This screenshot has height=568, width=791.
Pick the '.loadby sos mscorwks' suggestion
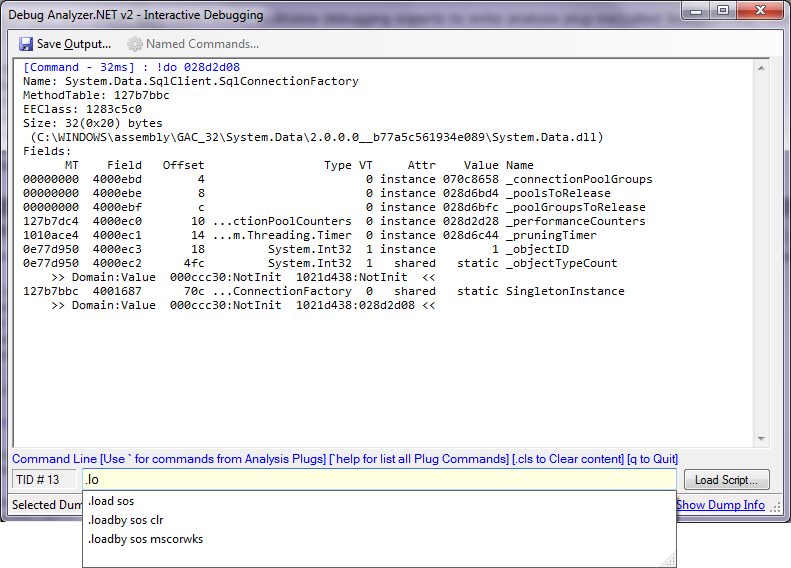145,539
